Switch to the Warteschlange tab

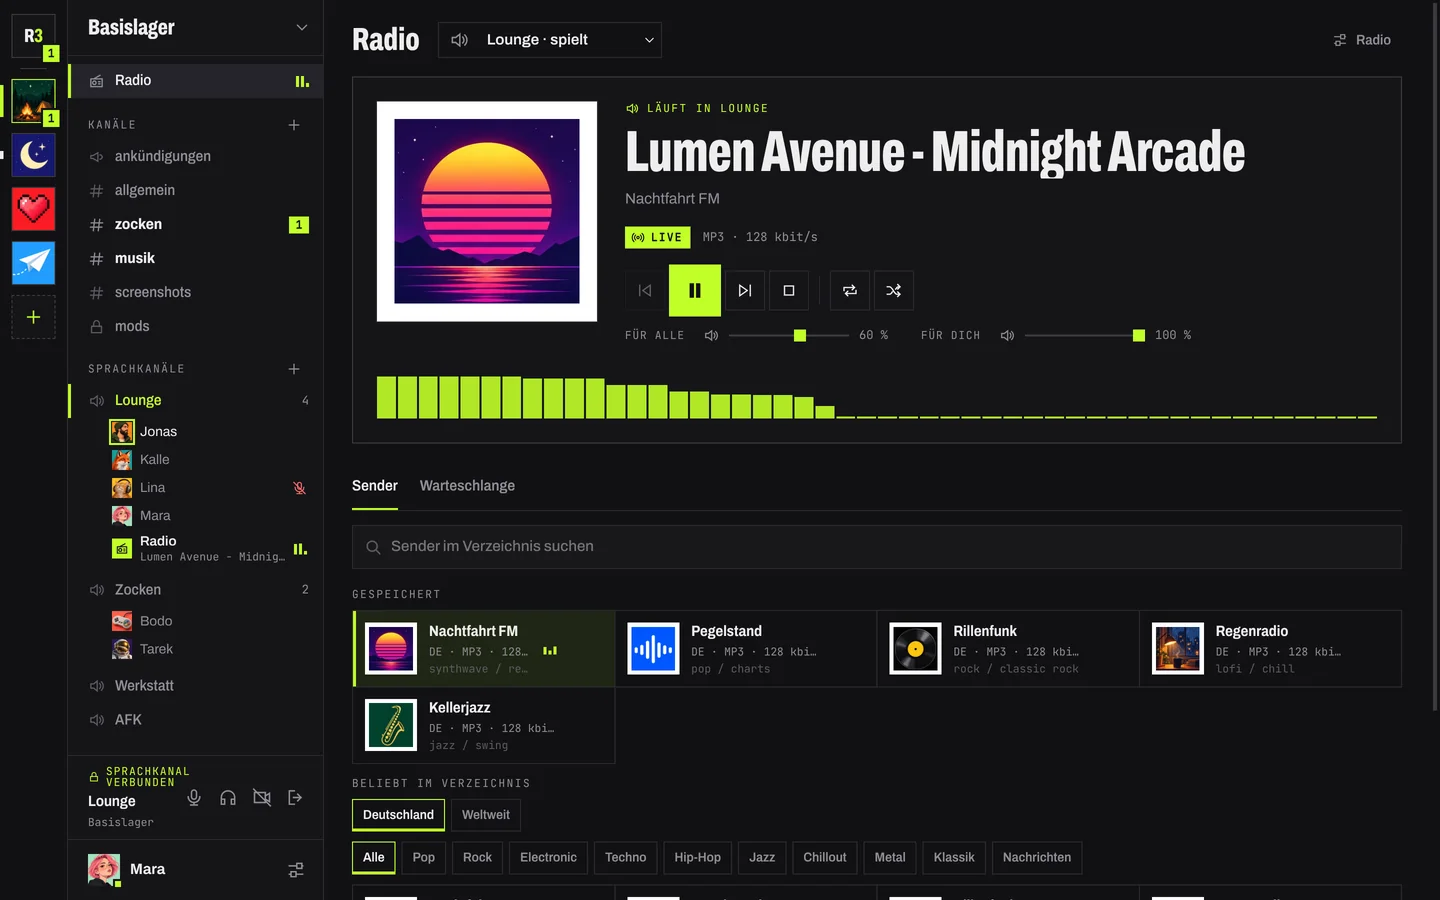467,486
